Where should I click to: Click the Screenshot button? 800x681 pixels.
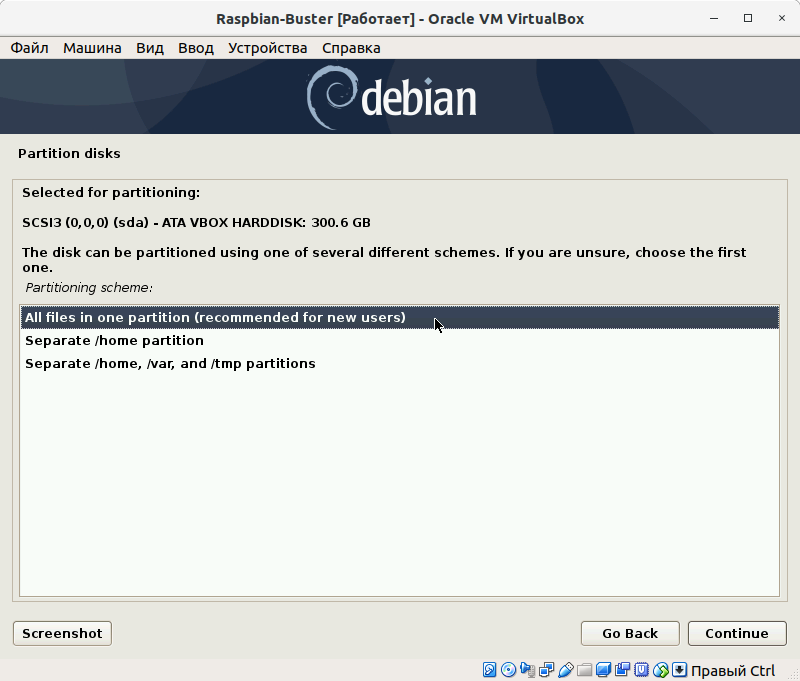coord(62,633)
